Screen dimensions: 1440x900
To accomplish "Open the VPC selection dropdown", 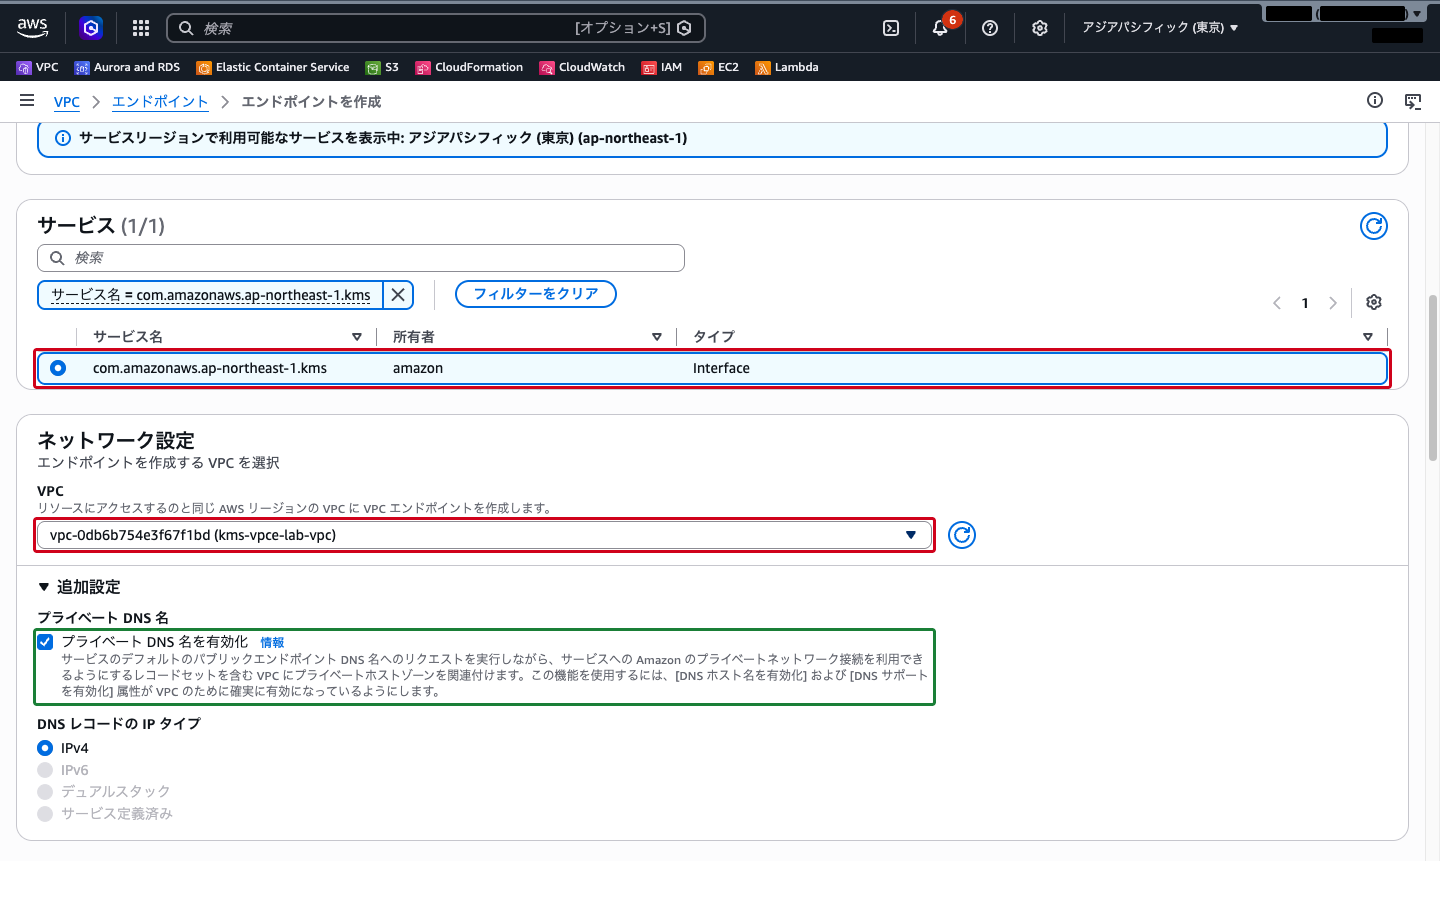I will (x=484, y=535).
